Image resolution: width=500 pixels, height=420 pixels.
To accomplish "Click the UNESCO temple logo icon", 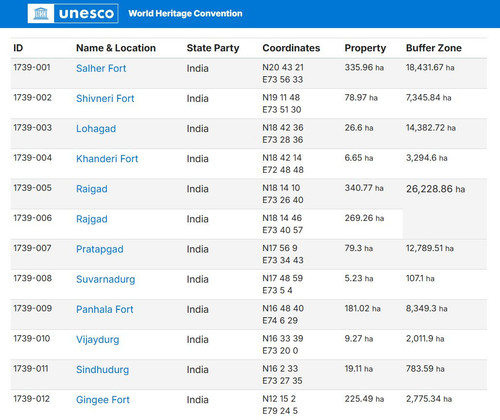I will [41, 13].
